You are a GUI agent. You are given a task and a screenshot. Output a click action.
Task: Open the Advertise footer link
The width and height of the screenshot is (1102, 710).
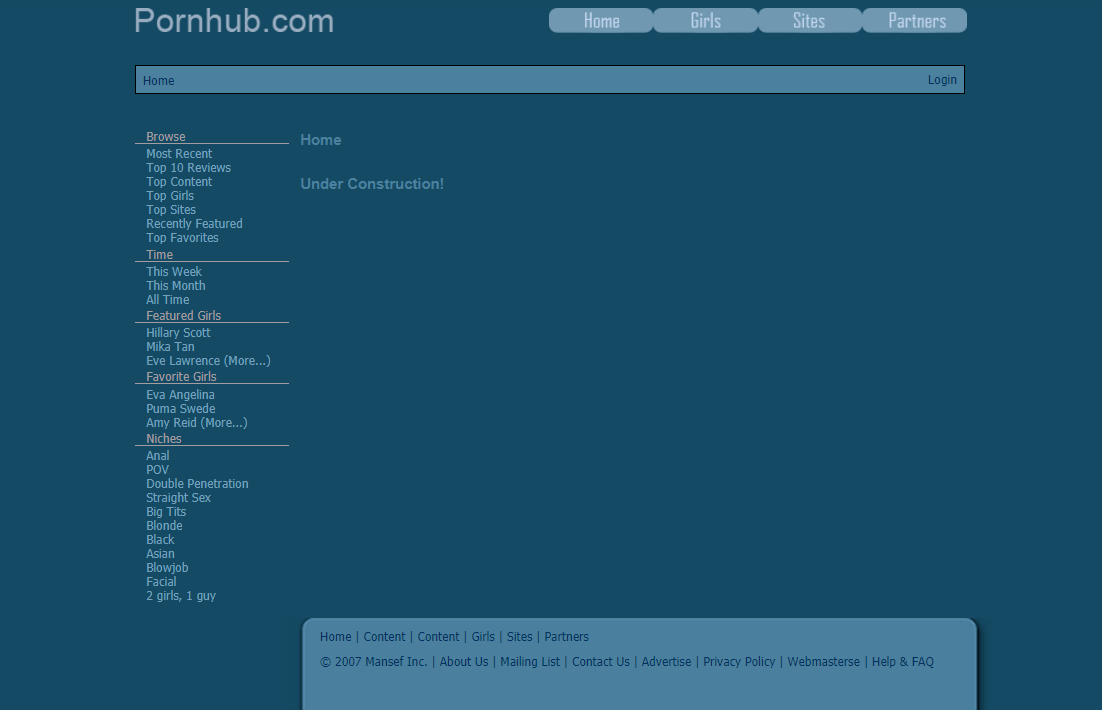(666, 662)
